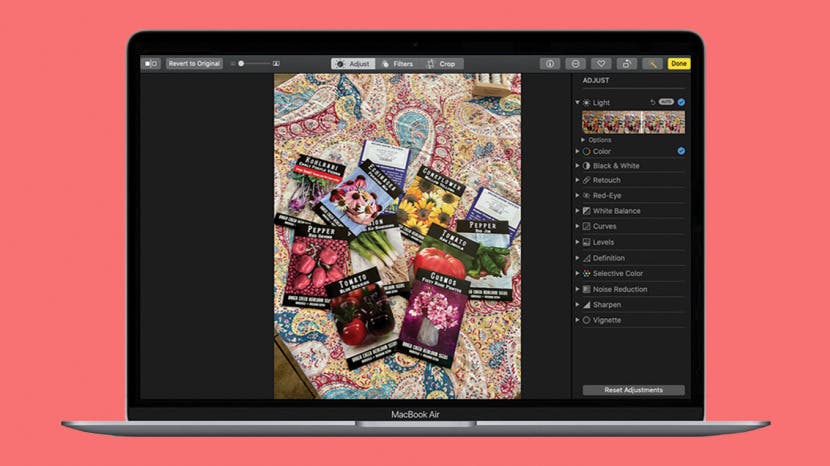Viewport: 830px width, 466px height.
Task: Undo Light adjustment with reset arrow
Action: (x=653, y=102)
